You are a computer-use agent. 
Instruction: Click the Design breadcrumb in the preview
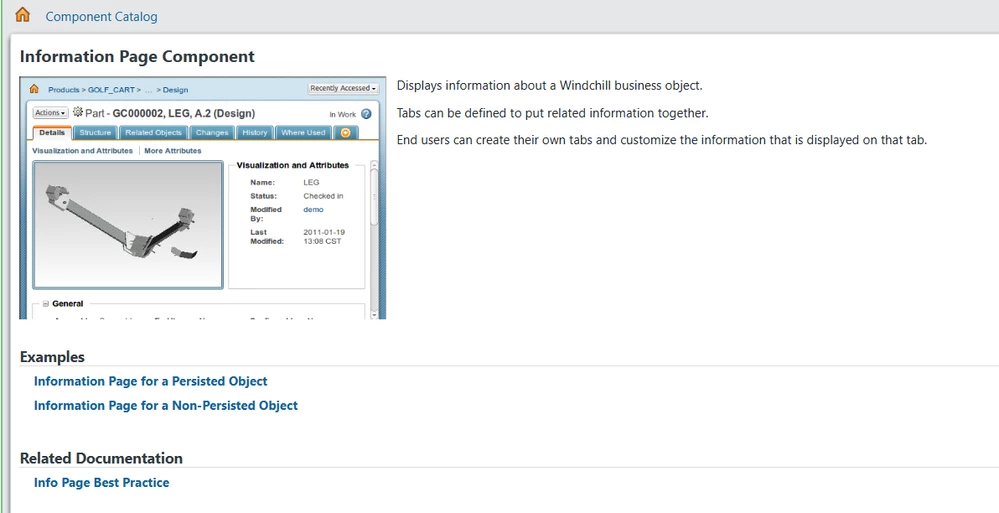pos(175,90)
